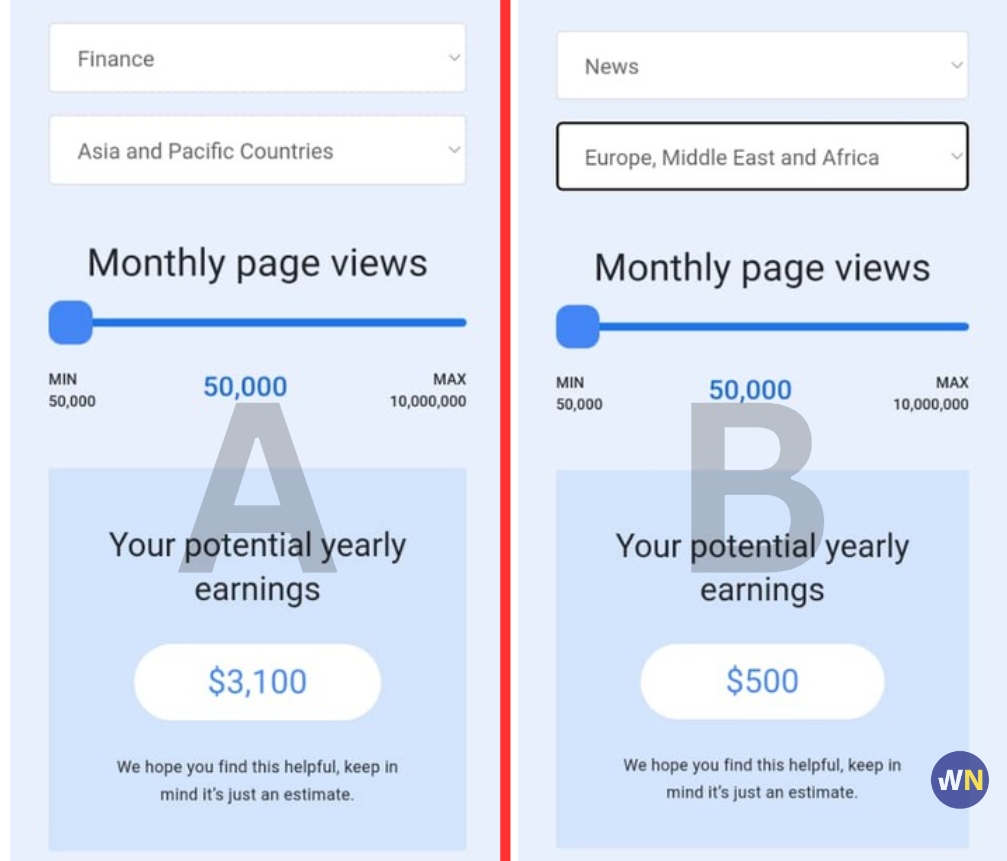This screenshot has height=861, width=1007.
Task: Click the slider track in calculator A
Action: tap(280, 322)
